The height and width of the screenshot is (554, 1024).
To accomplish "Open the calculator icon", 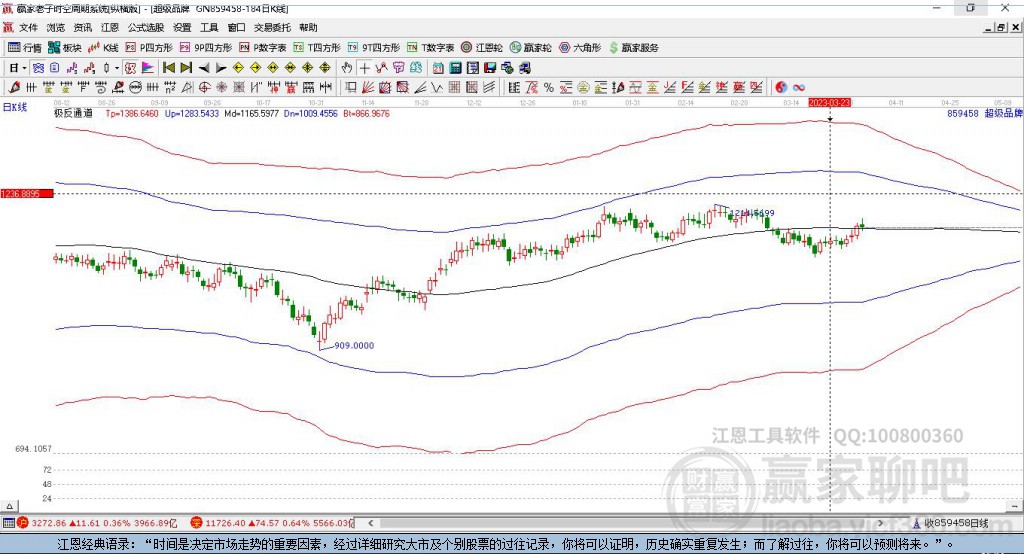I will (456, 67).
